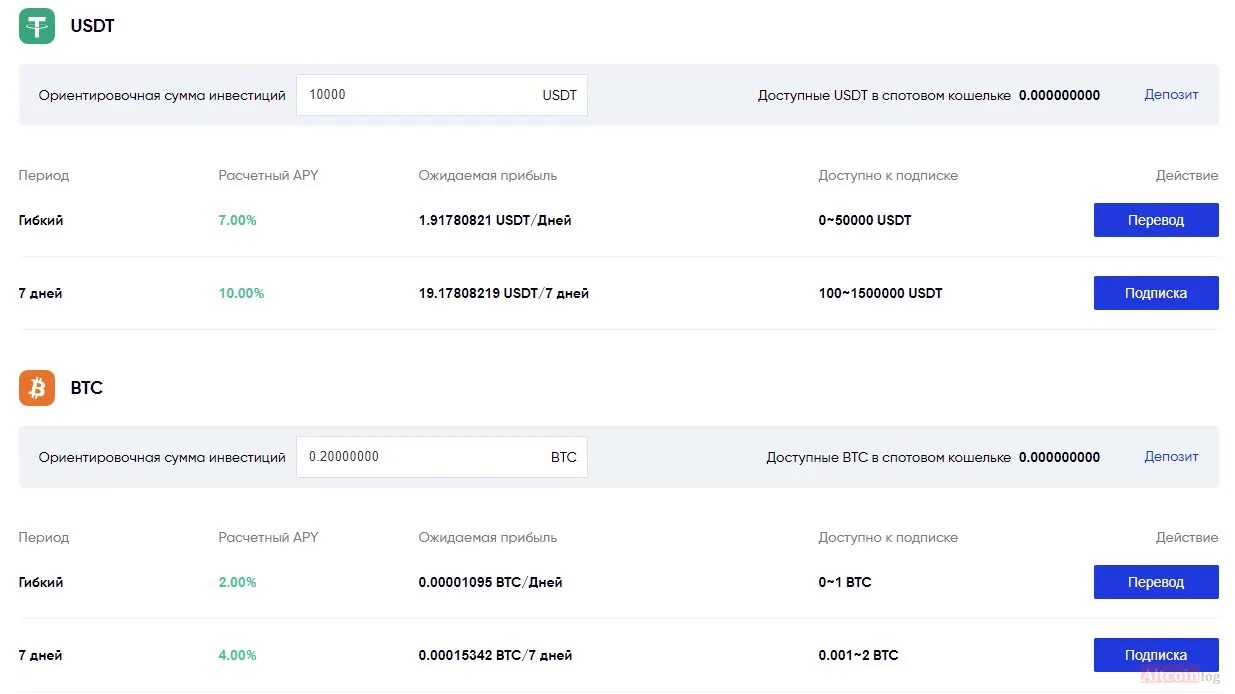
Task: Click the BTC investment amount input field
Action: tap(442, 457)
